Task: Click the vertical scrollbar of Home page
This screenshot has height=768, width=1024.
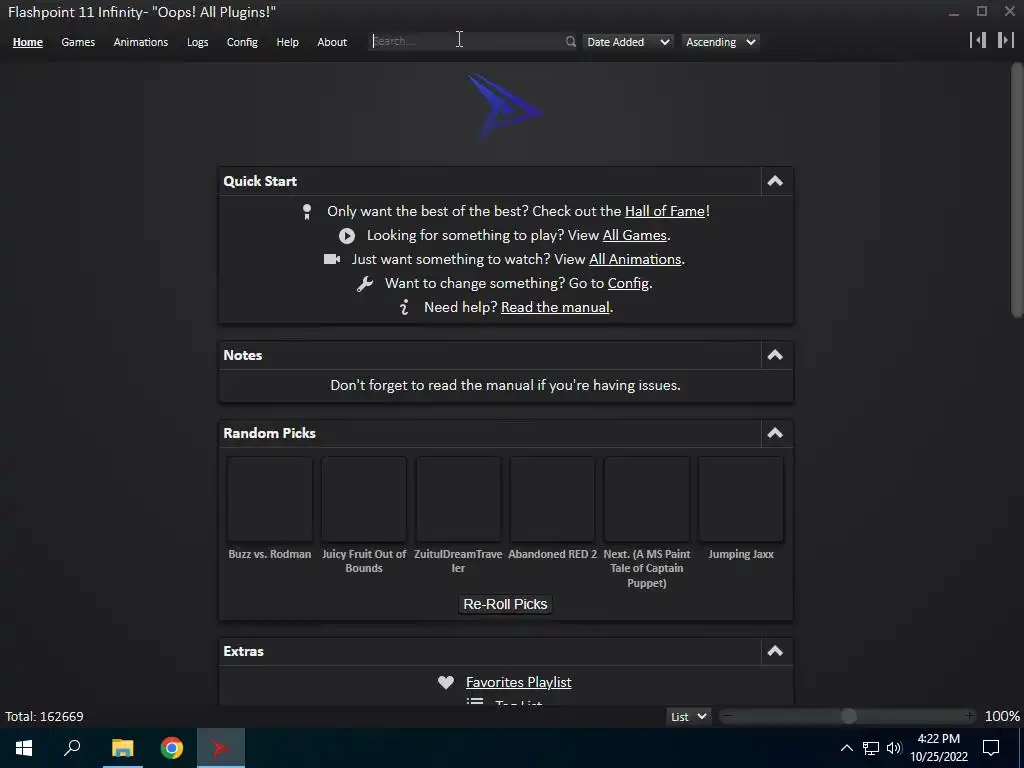Action: 1017,191
